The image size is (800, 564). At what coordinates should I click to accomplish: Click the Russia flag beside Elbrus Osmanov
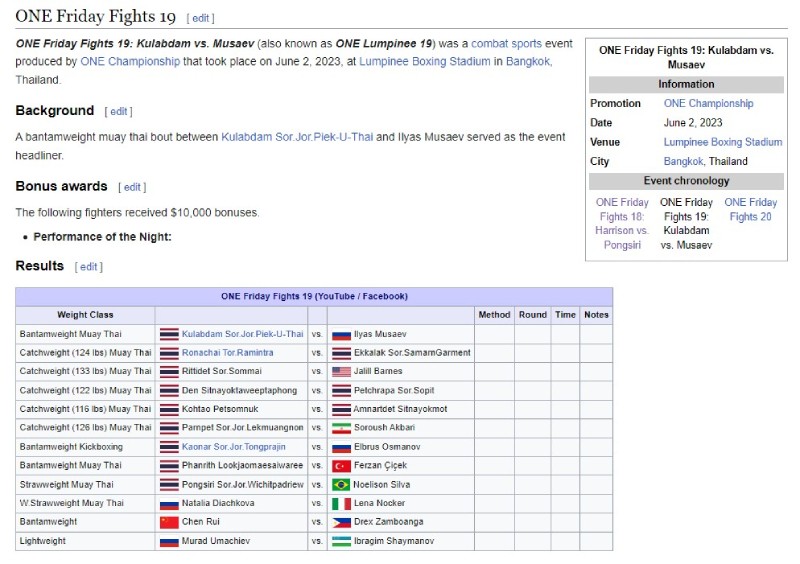341,447
